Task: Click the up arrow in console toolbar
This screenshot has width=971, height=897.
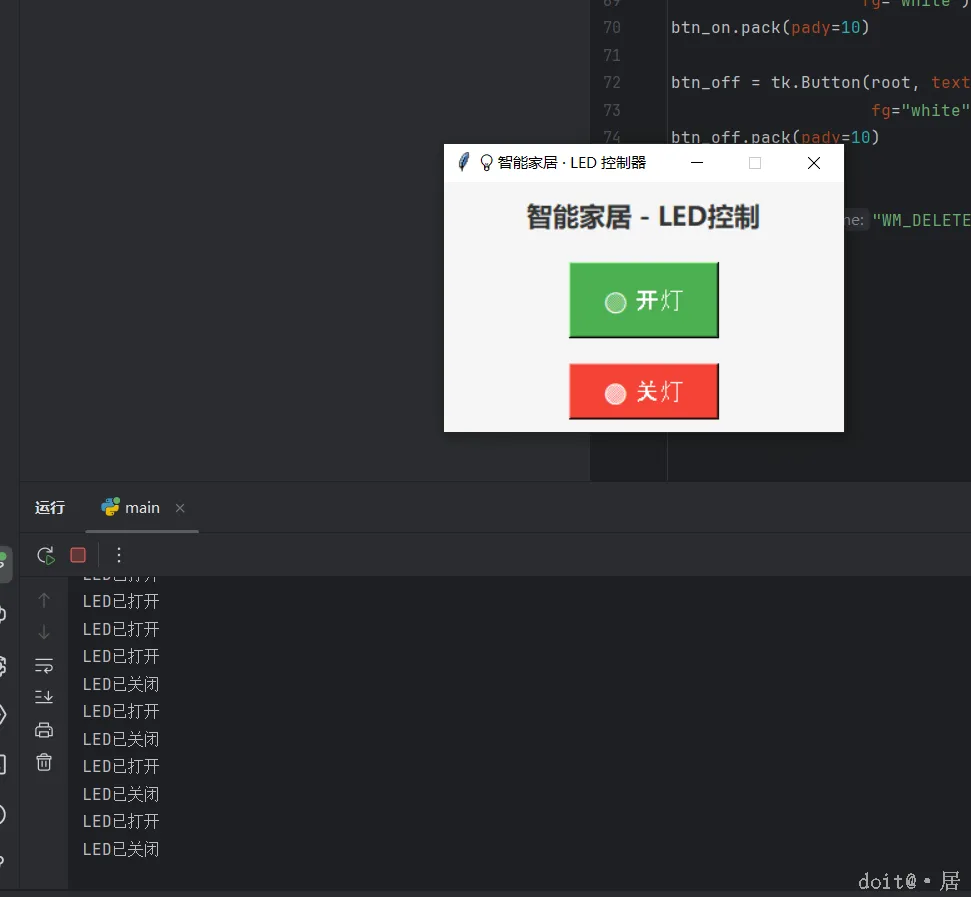Action: (44, 600)
